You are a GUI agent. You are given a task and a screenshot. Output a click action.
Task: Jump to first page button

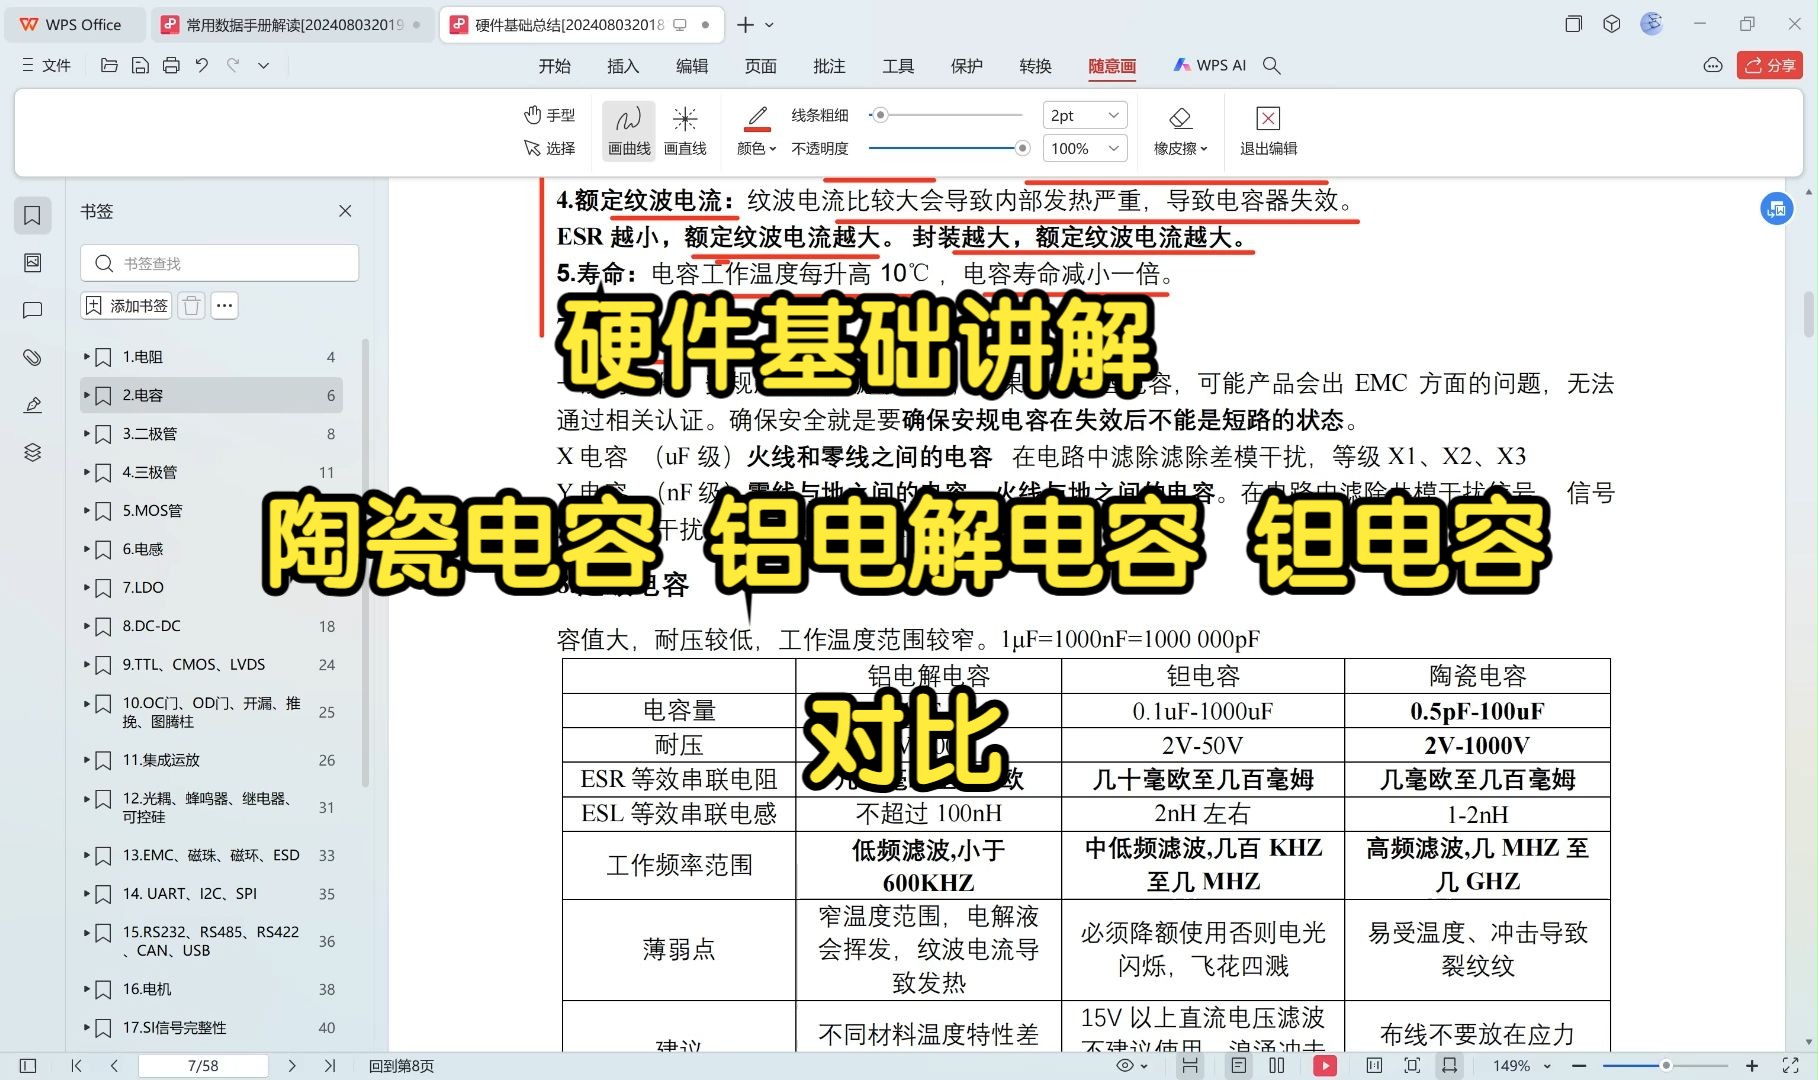76,1066
